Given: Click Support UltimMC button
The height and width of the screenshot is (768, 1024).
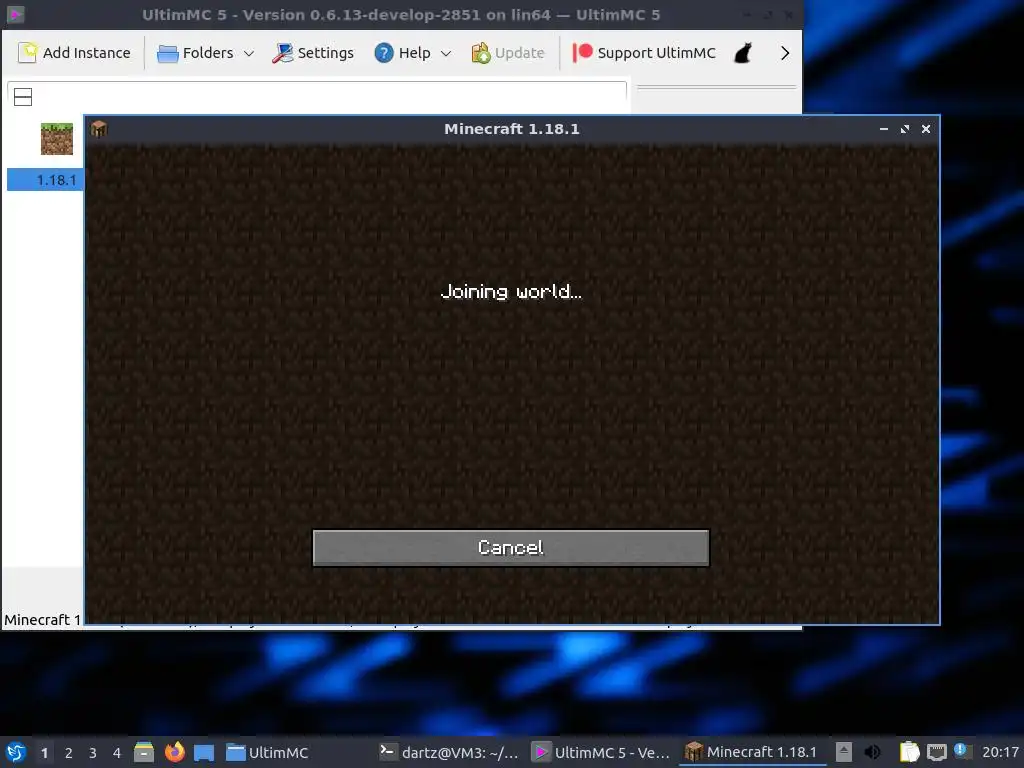Looking at the screenshot, I should (644, 53).
